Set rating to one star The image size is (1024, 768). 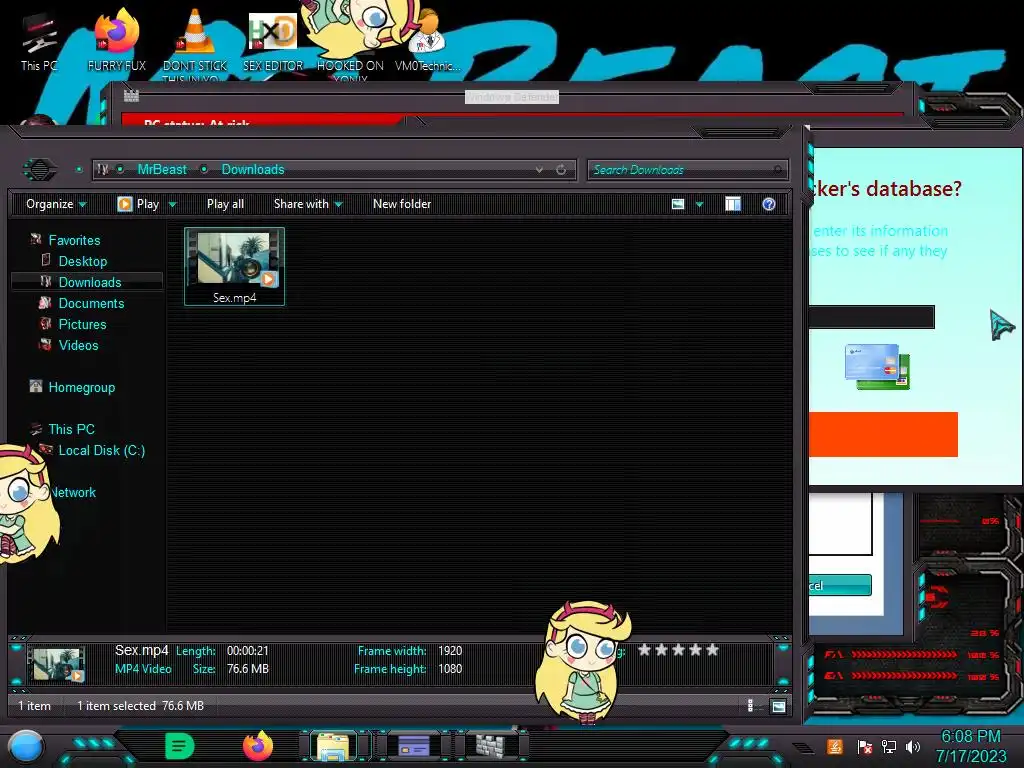[x=645, y=650]
